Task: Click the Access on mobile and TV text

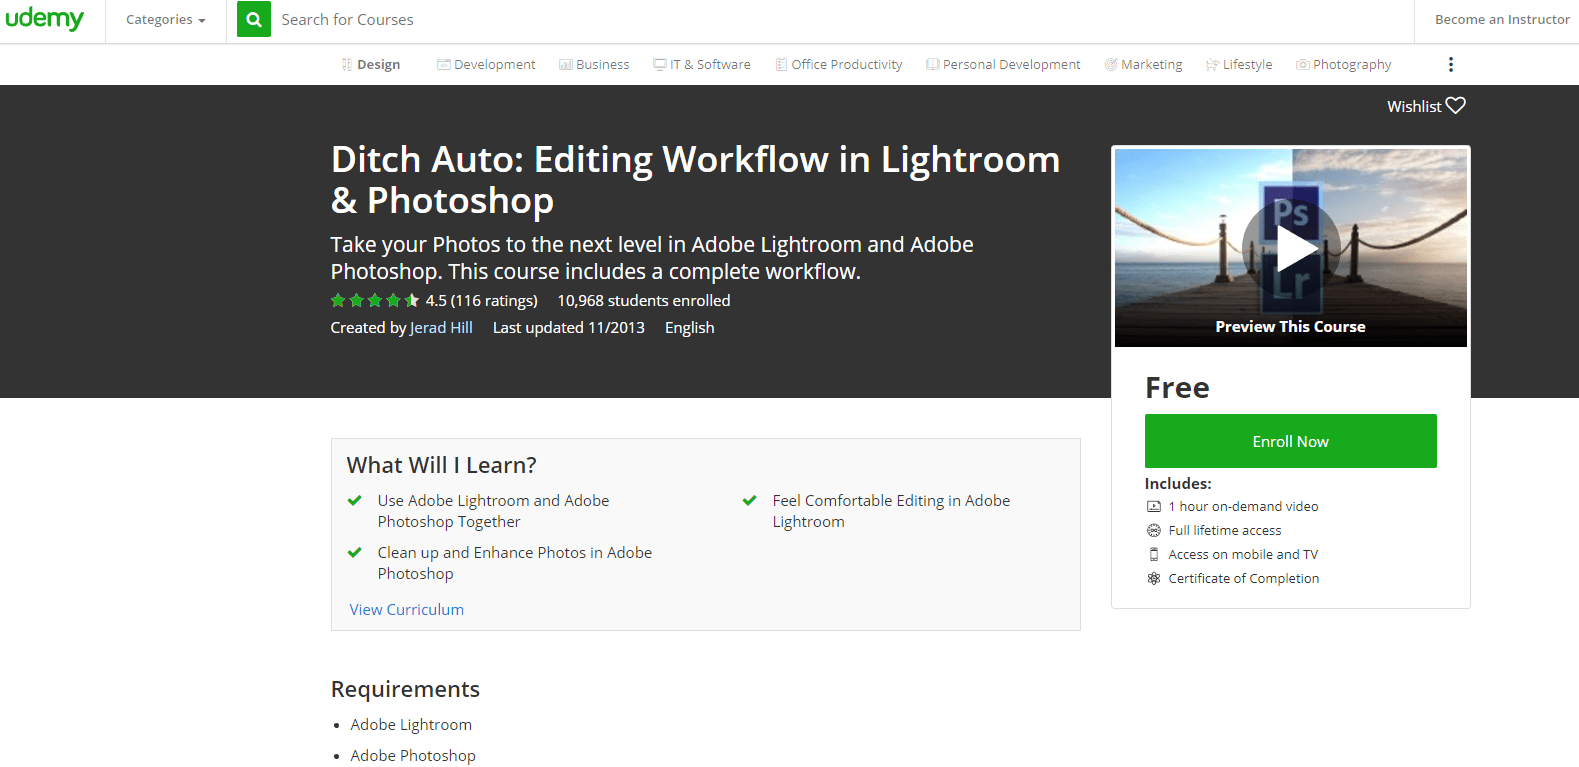Action: (x=1243, y=555)
